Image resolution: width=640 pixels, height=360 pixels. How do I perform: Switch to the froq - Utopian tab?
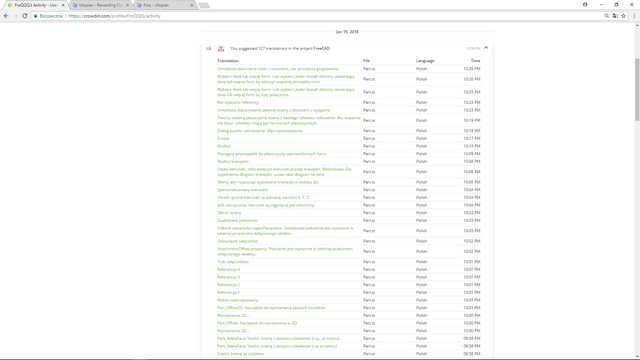[x=164, y=5]
